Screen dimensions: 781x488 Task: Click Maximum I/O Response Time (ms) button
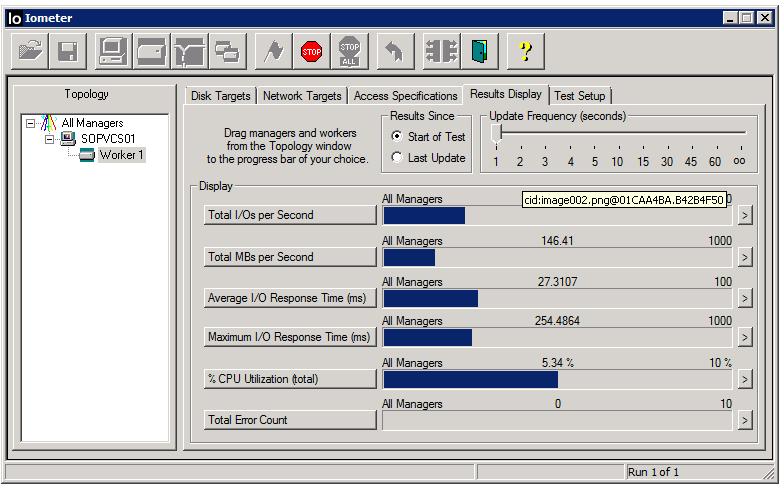coord(290,337)
